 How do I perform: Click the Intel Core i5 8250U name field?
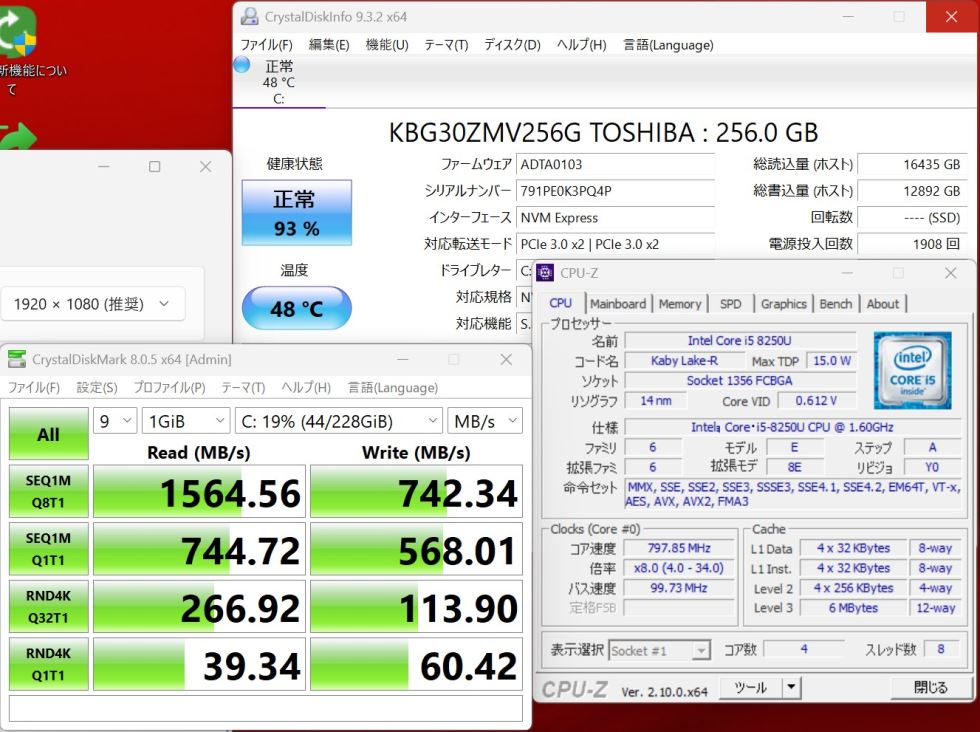(x=741, y=341)
